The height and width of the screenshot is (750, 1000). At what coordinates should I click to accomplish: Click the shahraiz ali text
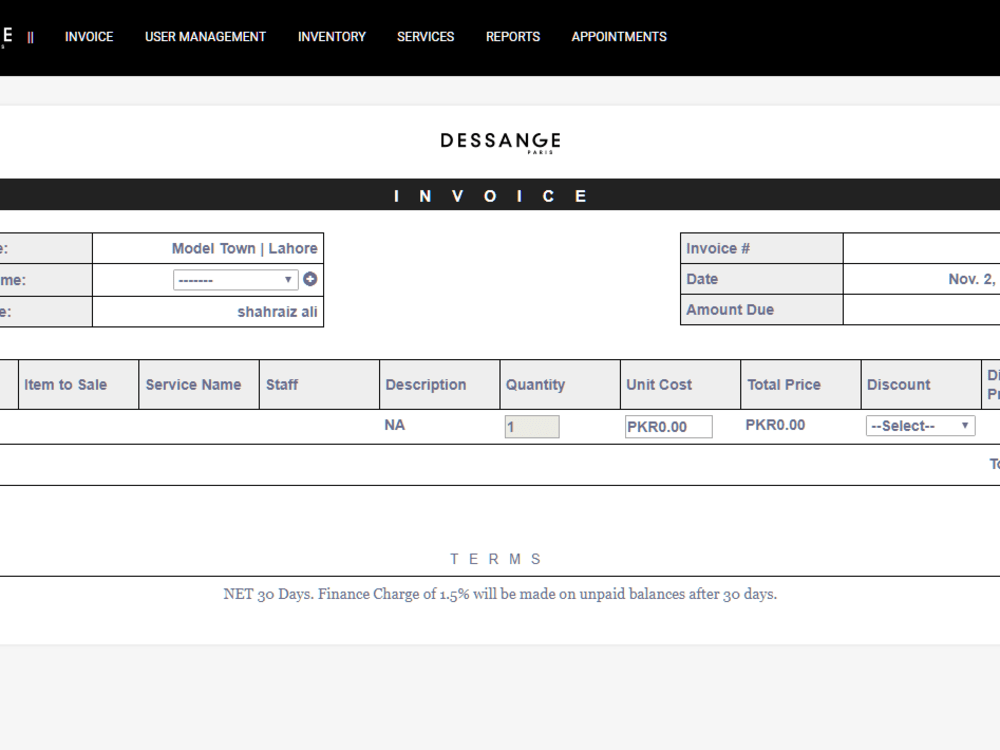(277, 312)
